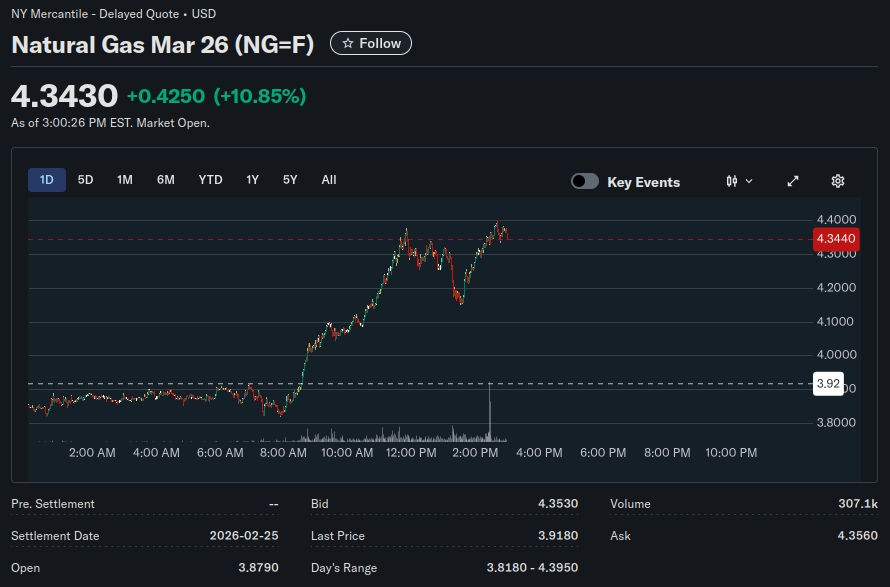The image size is (890, 587).
Task: Click the Natural Gas Mar 26 (NG=F) title
Action: click(162, 45)
